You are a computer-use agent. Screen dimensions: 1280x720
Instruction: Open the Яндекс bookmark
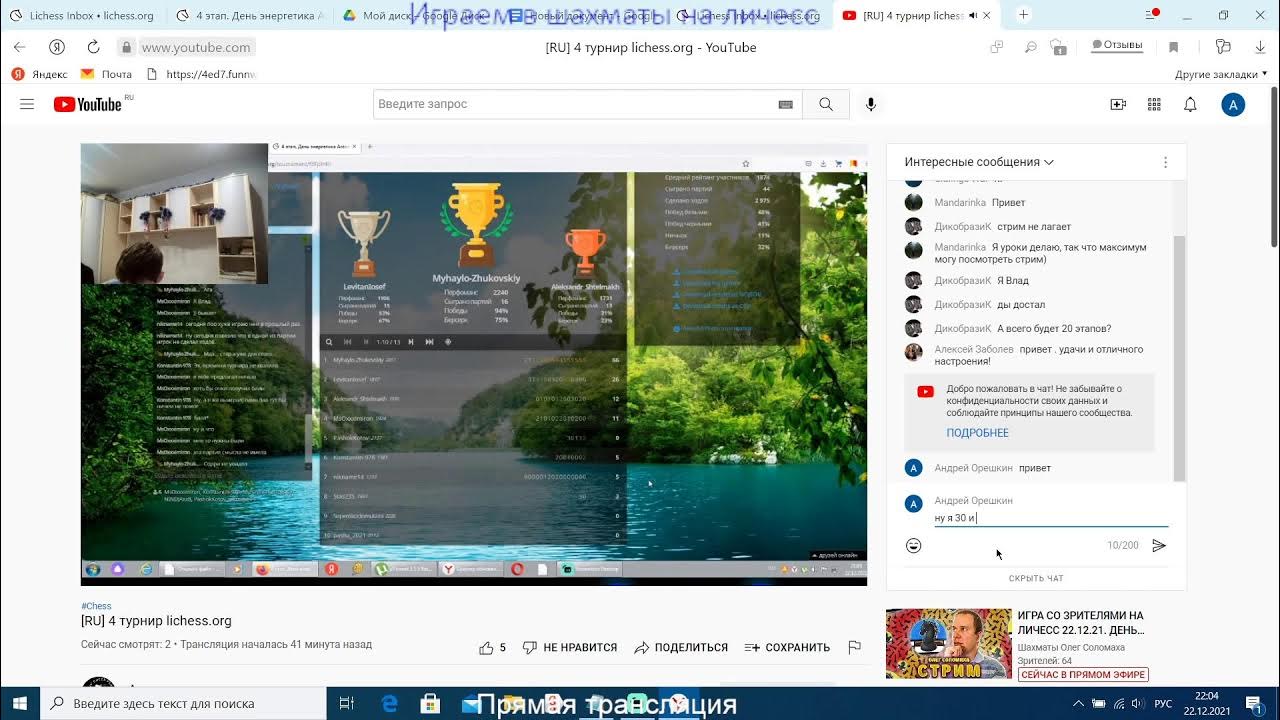tap(39, 74)
